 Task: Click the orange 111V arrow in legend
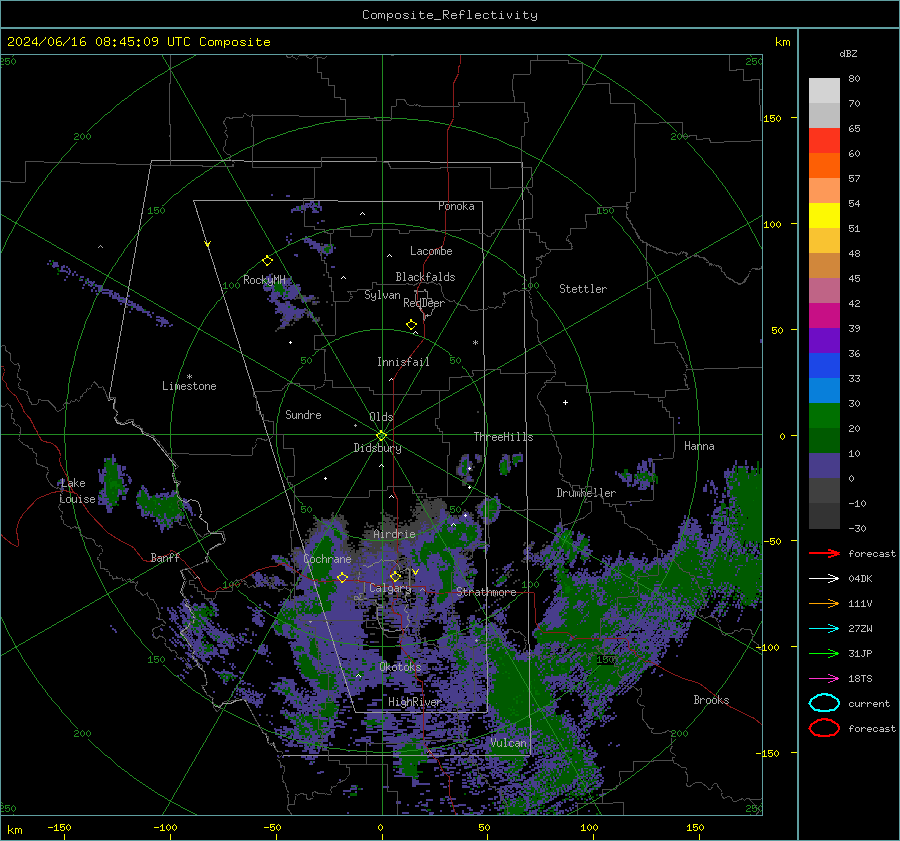(x=824, y=603)
